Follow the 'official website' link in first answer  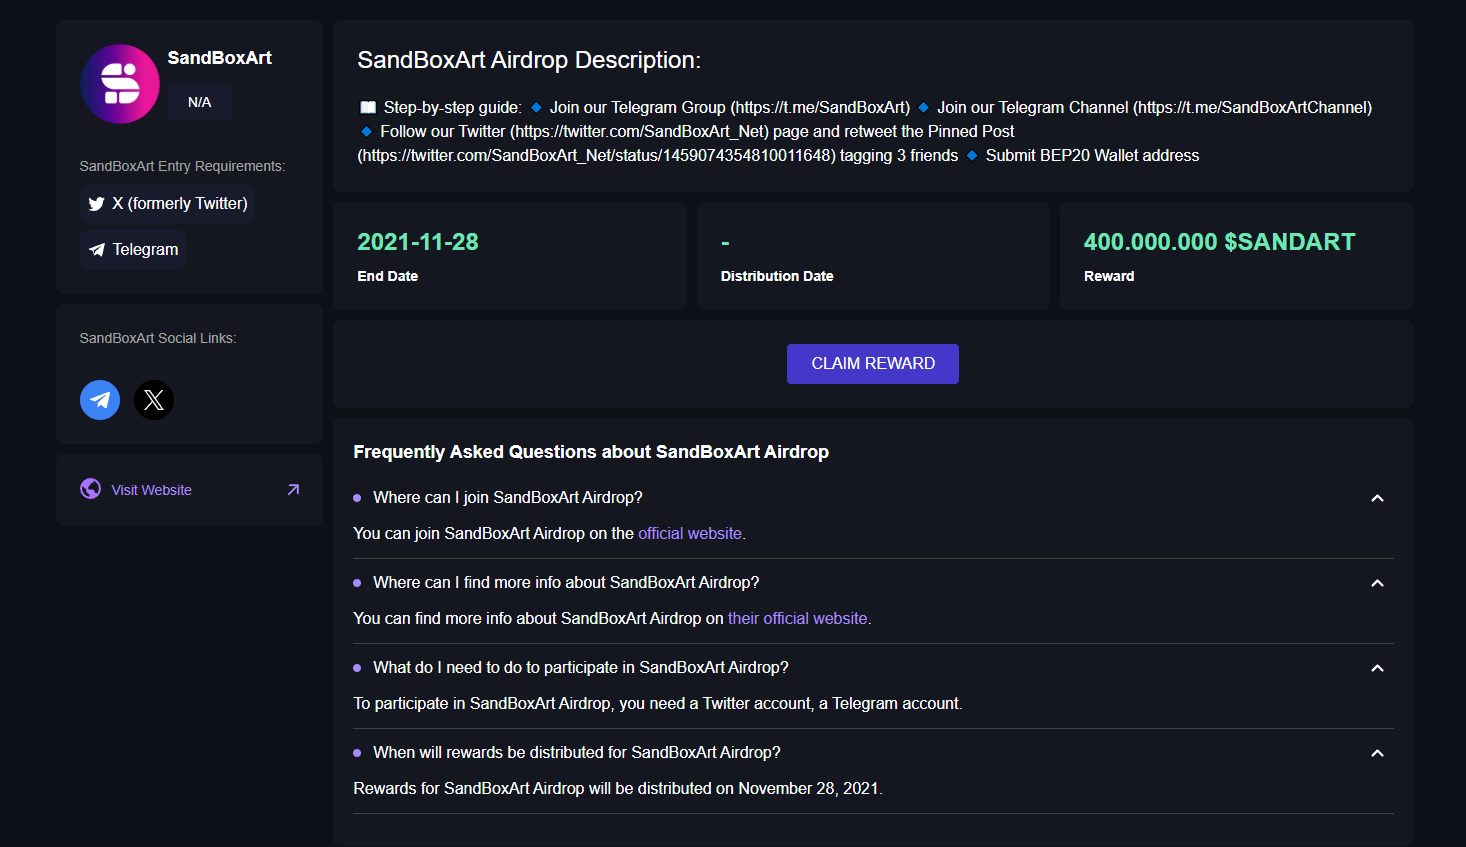(690, 534)
